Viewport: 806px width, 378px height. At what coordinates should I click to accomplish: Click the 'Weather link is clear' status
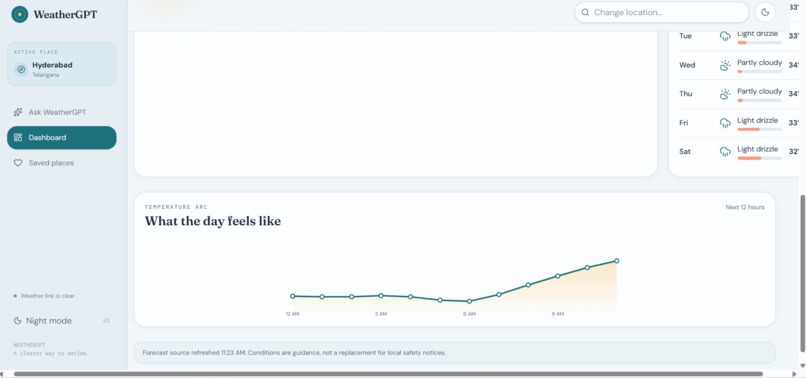click(x=48, y=296)
